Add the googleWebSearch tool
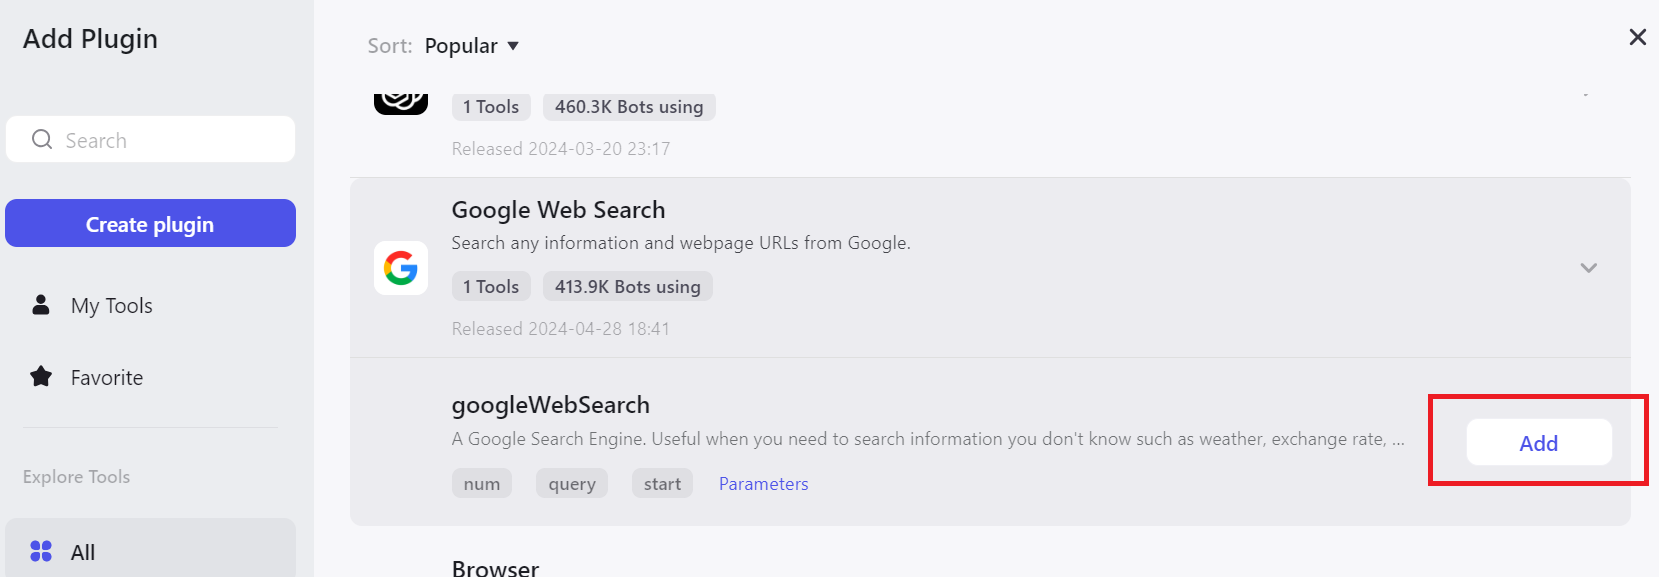Viewport: 1659px width, 577px height. point(1538,443)
